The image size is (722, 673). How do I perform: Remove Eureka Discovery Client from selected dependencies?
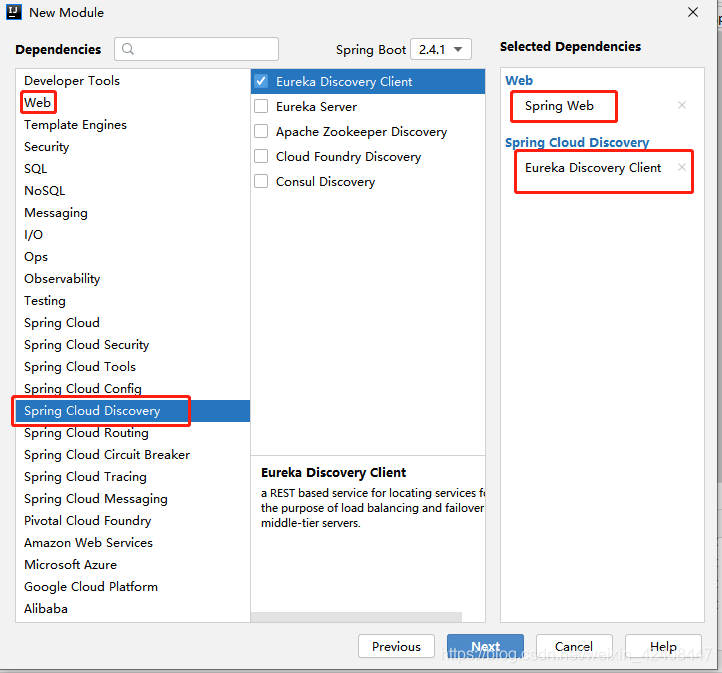pyautogui.click(x=682, y=167)
